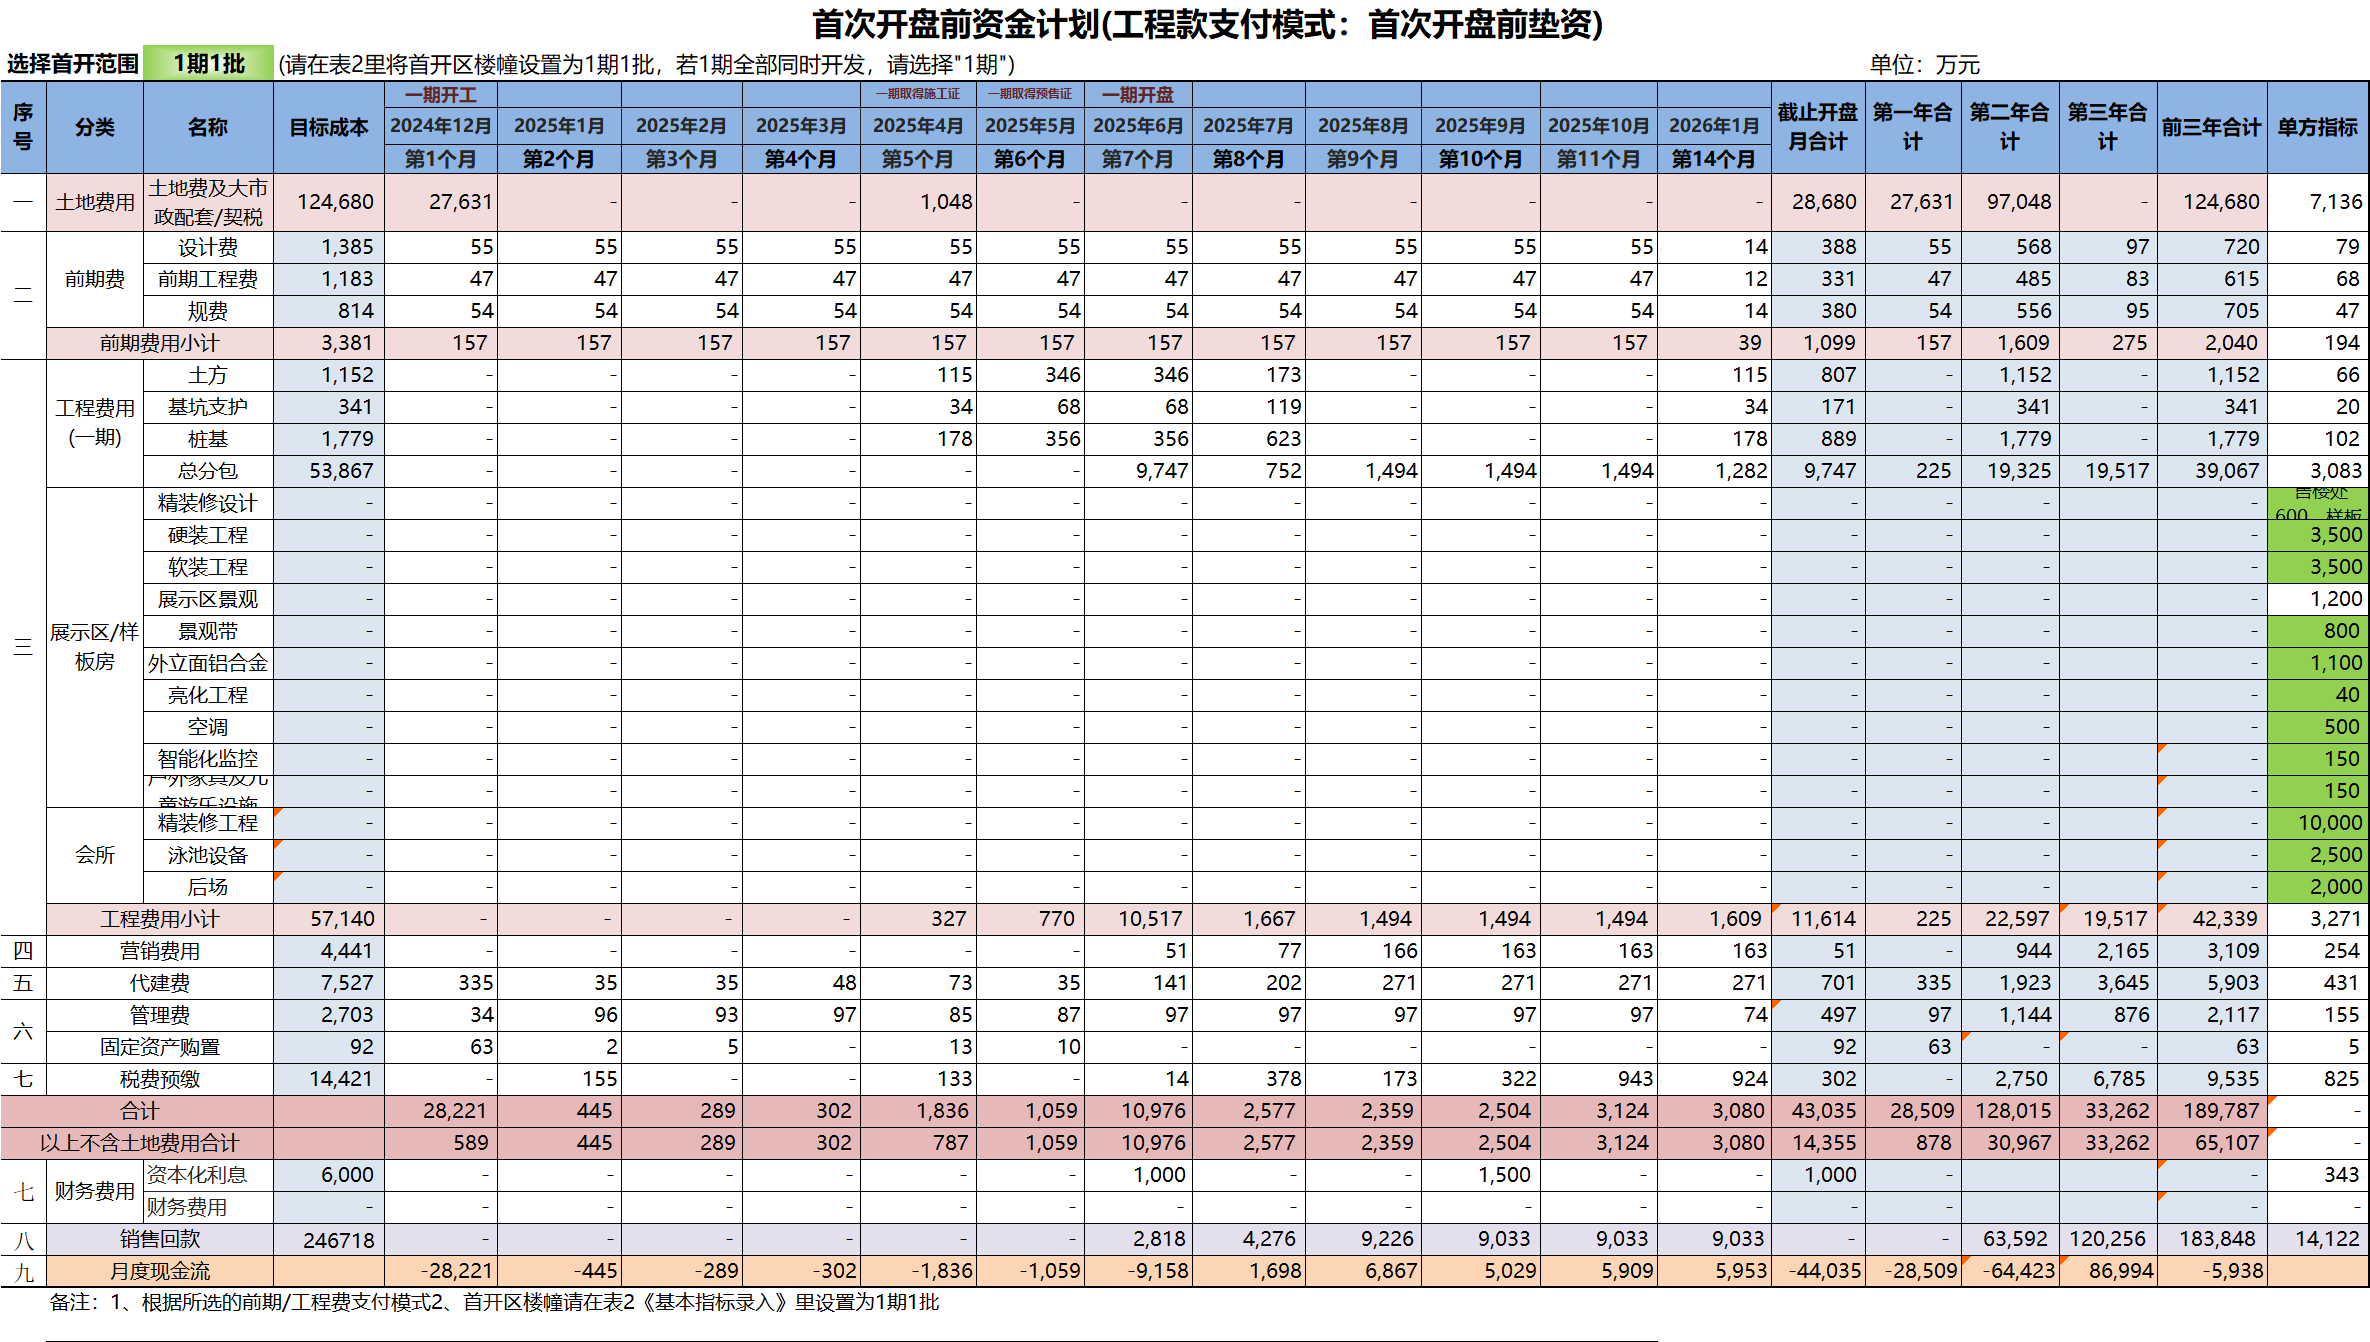
Task: Select the '工程费用小计' subtotal label
Action: point(159,919)
